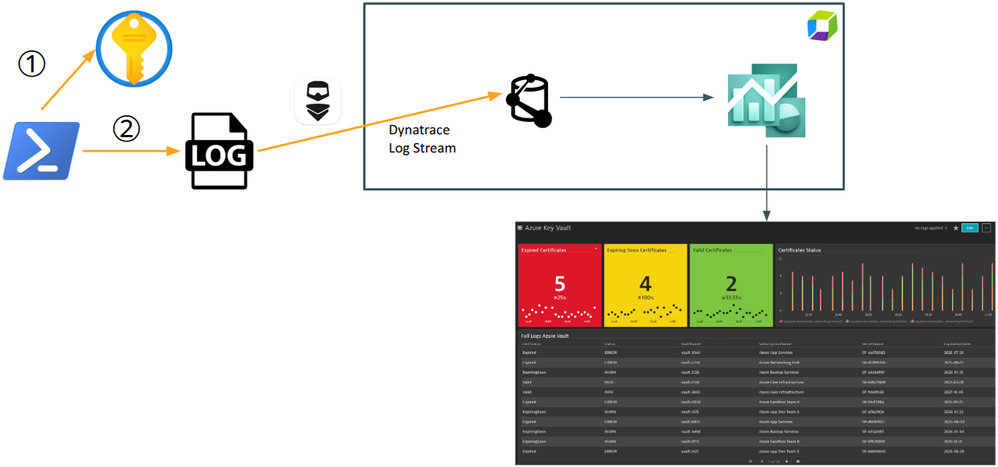Select the yellow Expiring Soon Certificates tile
998x467 pixels.
[x=645, y=286]
